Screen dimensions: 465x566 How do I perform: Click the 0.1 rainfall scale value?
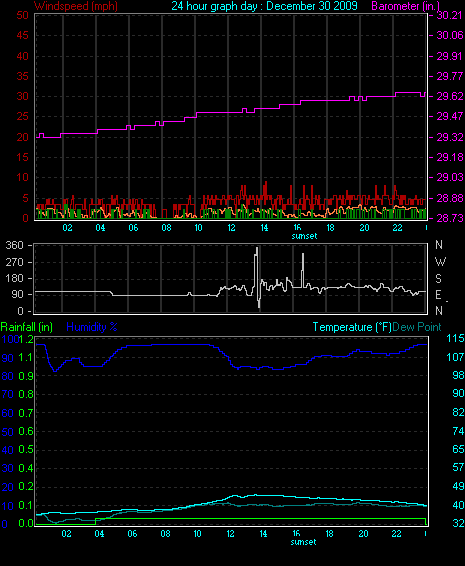tap(26, 505)
